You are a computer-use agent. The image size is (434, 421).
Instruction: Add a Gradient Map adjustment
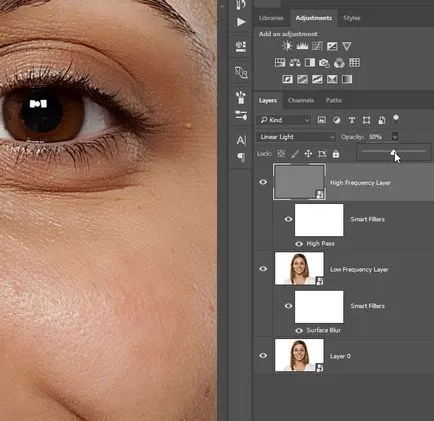[347, 79]
